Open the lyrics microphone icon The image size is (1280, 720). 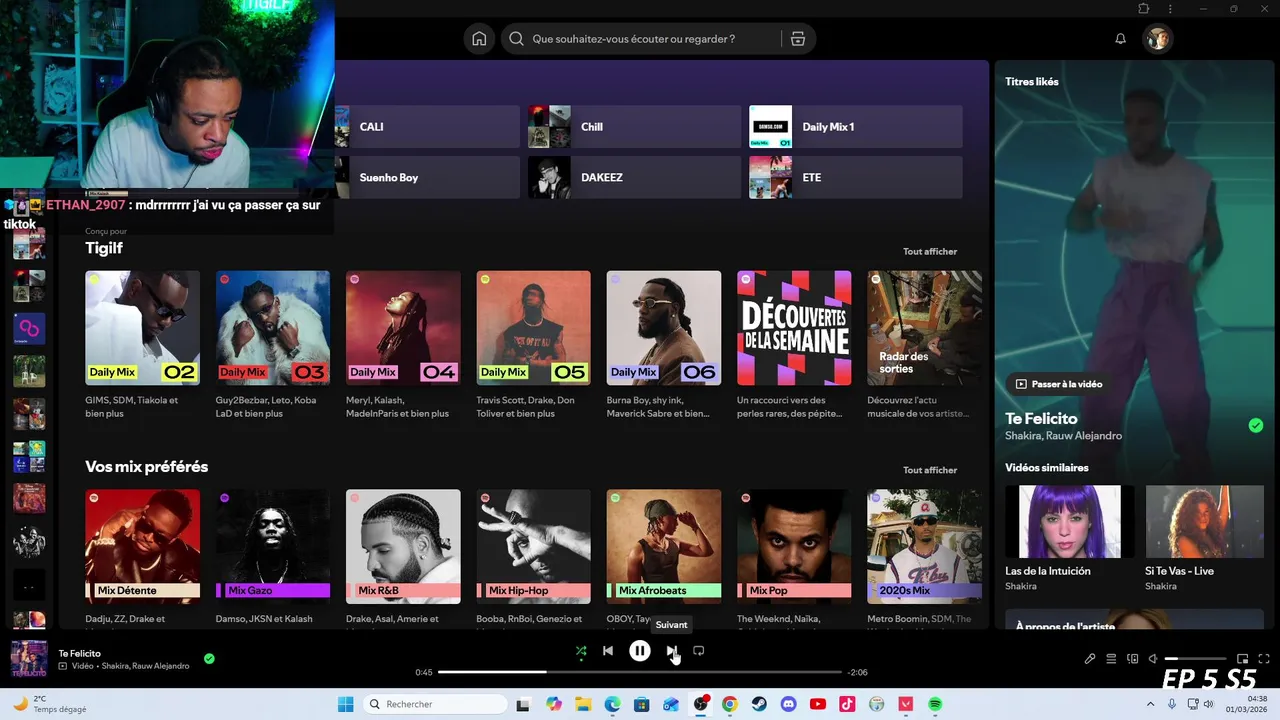click(1090, 659)
